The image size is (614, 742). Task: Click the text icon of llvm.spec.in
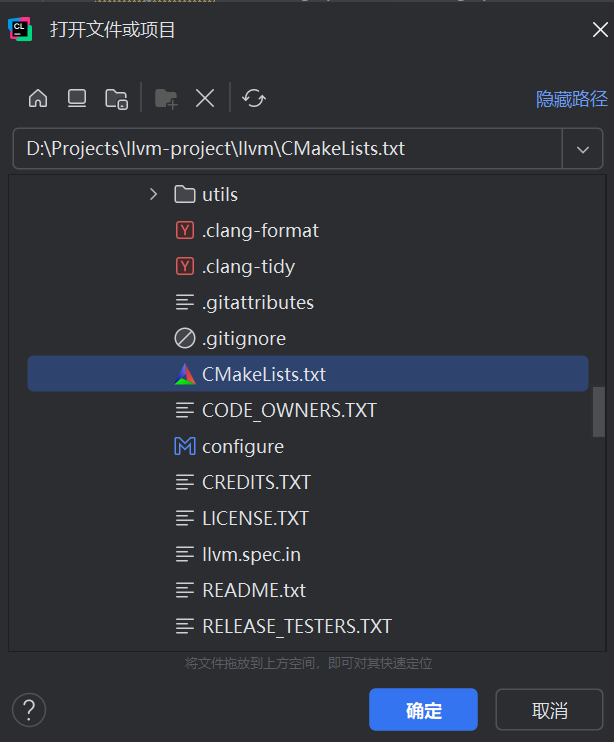tap(185, 554)
